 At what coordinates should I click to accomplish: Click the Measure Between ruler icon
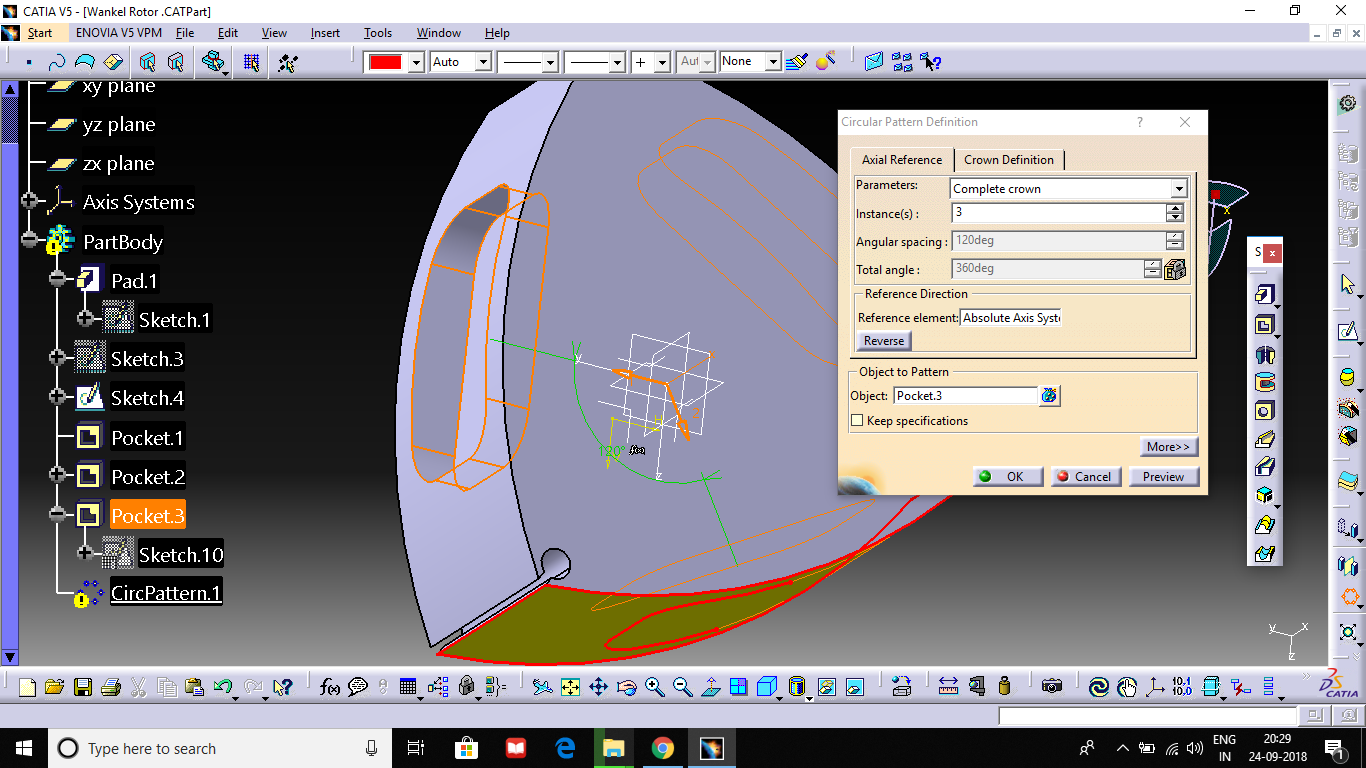pyautogui.click(x=949, y=687)
